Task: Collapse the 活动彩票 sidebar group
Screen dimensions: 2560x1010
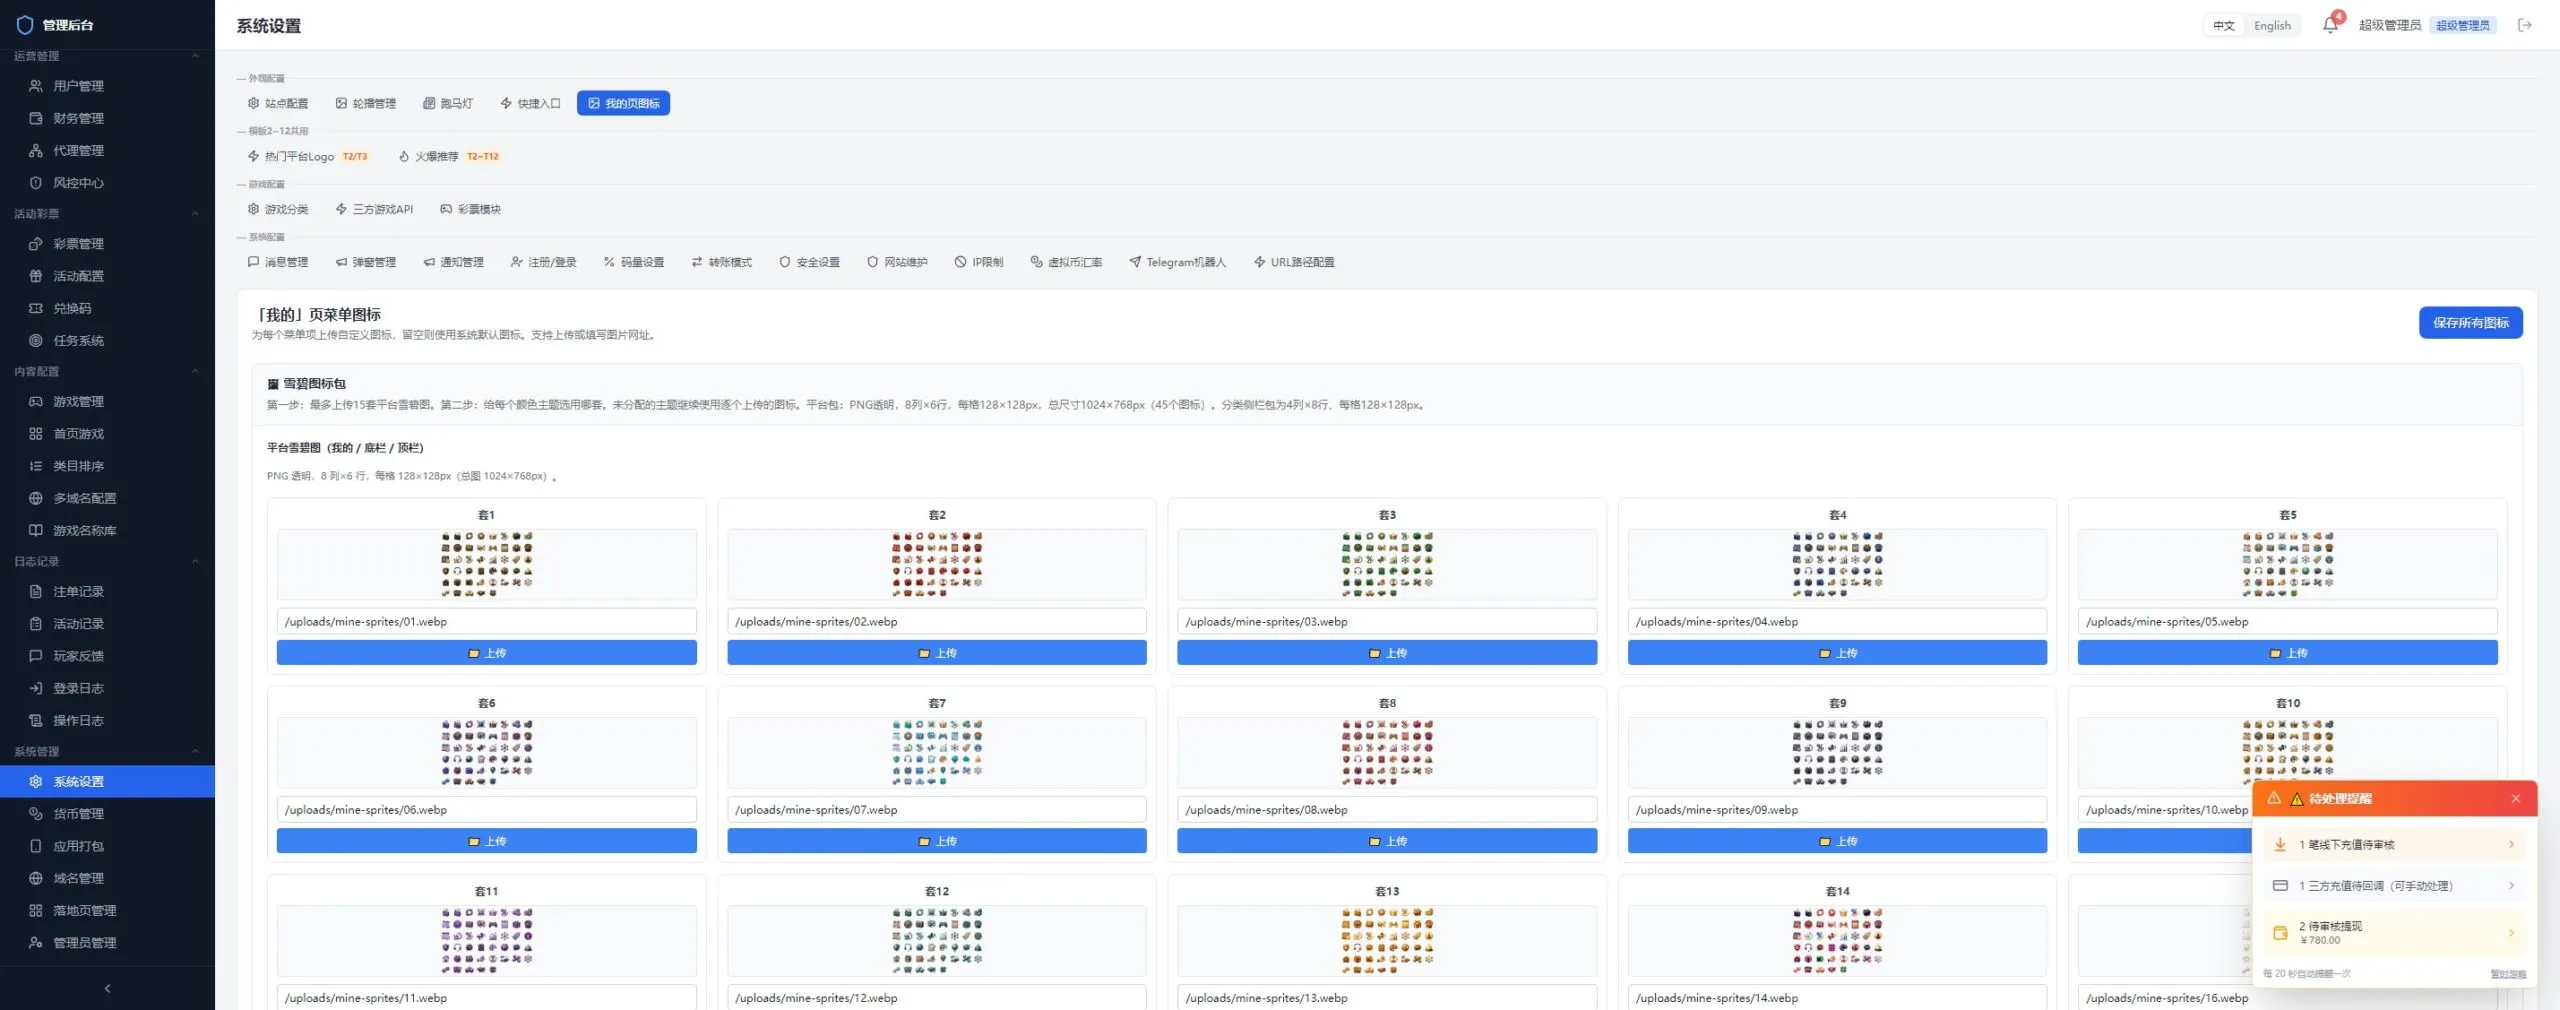Action: [x=107, y=213]
